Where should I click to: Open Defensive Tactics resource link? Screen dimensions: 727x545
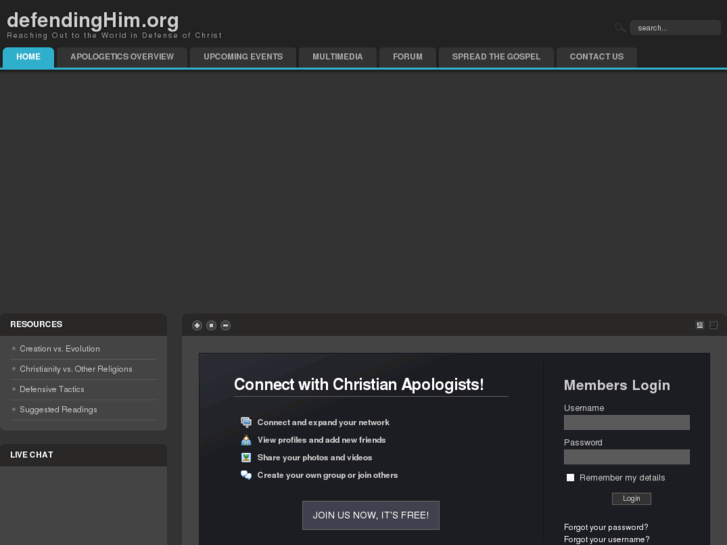[x=52, y=390]
